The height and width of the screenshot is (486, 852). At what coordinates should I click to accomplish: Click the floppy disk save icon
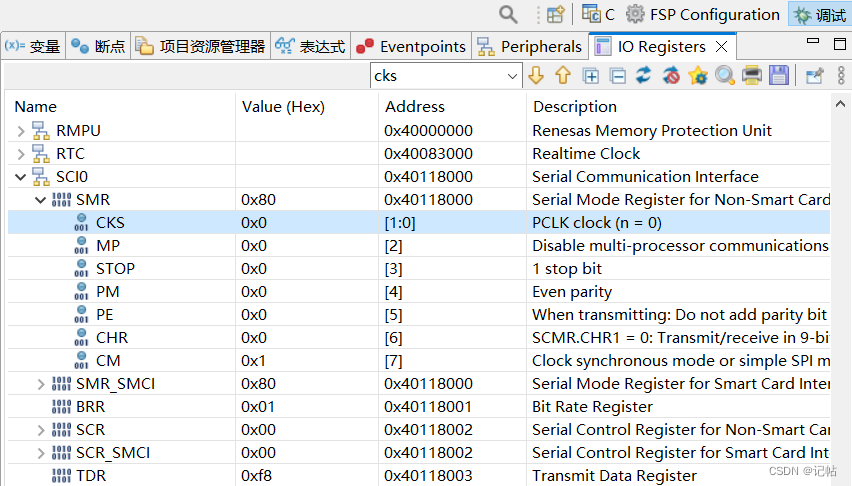[x=779, y=76]
